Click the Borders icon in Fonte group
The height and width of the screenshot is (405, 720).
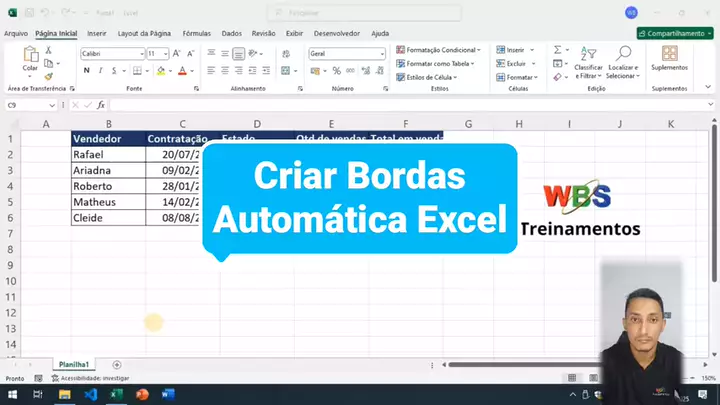pos(137,70)
